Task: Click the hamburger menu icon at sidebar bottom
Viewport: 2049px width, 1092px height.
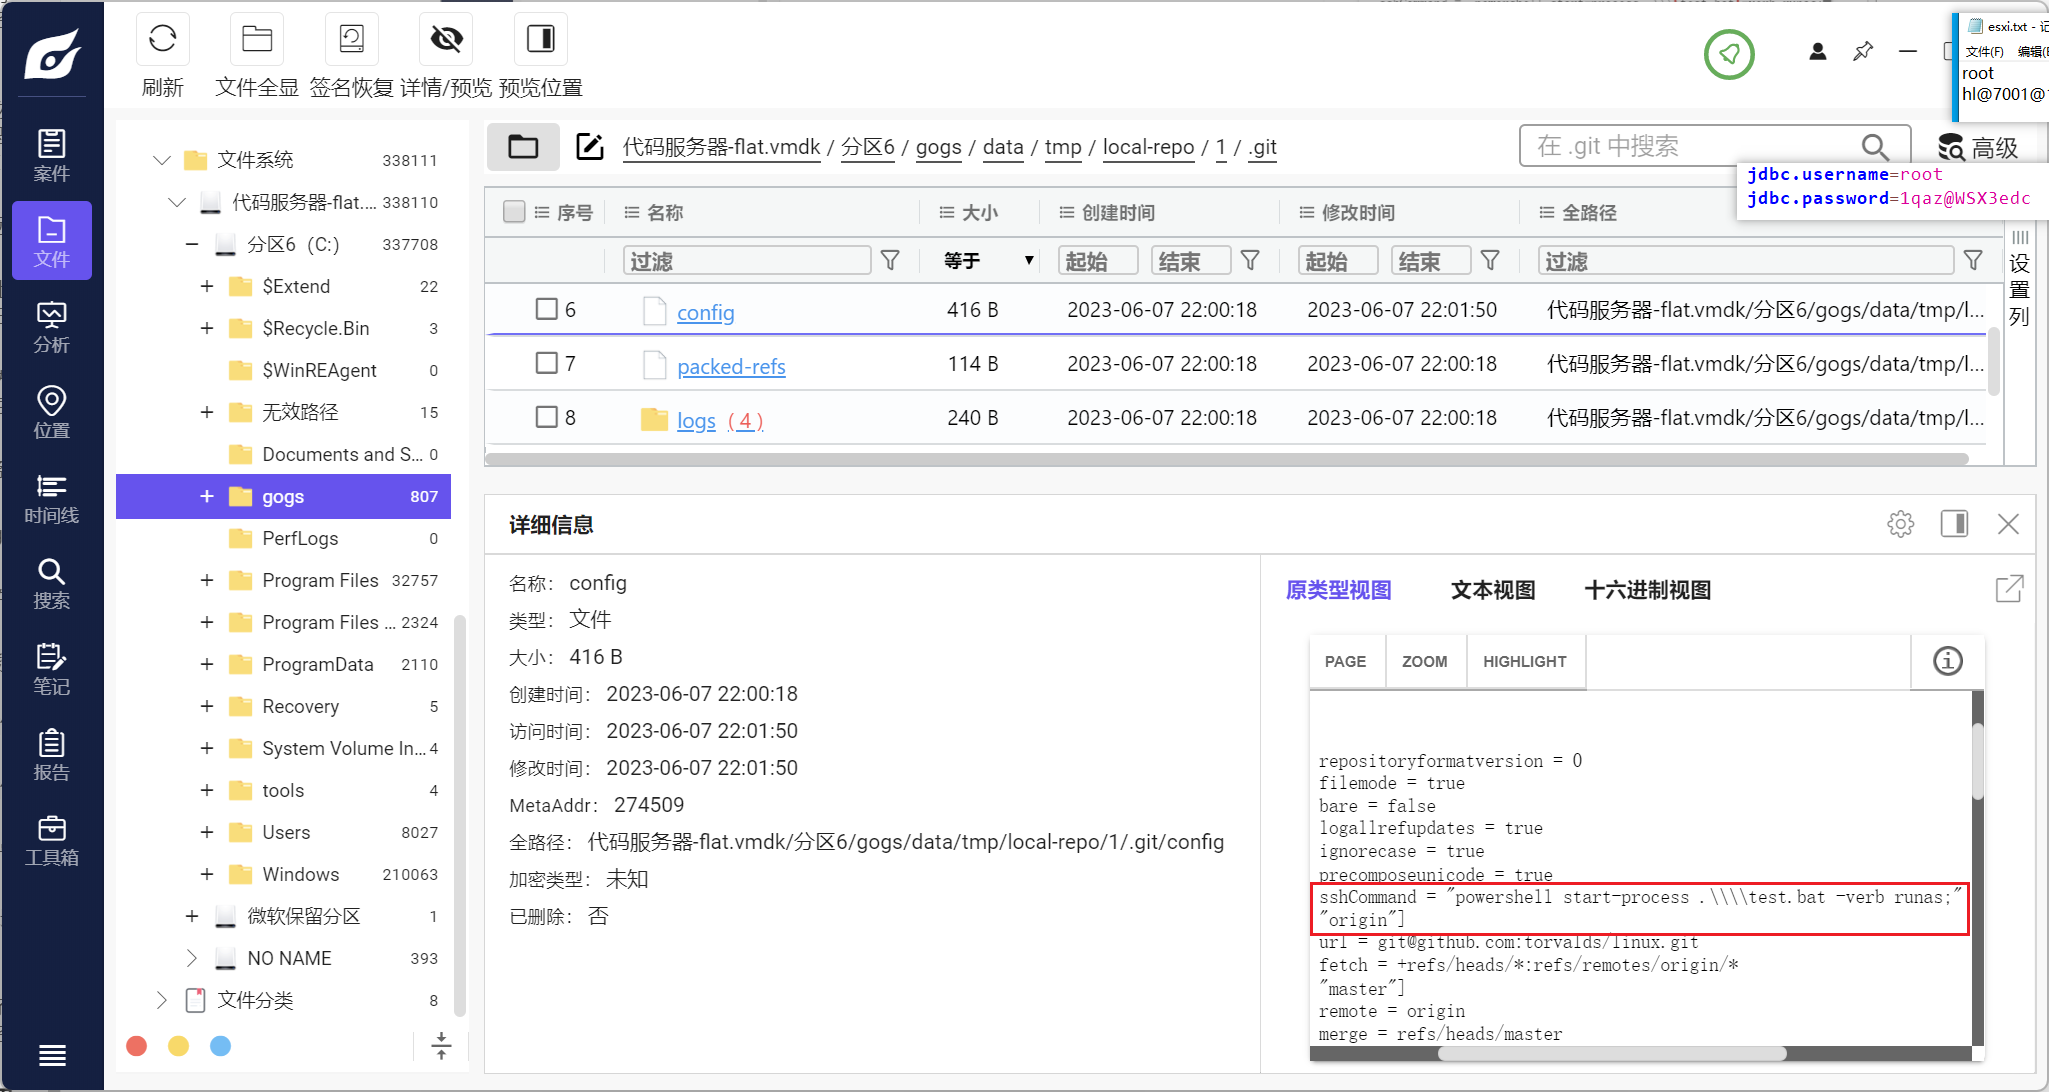Action: pos(52,1055)
